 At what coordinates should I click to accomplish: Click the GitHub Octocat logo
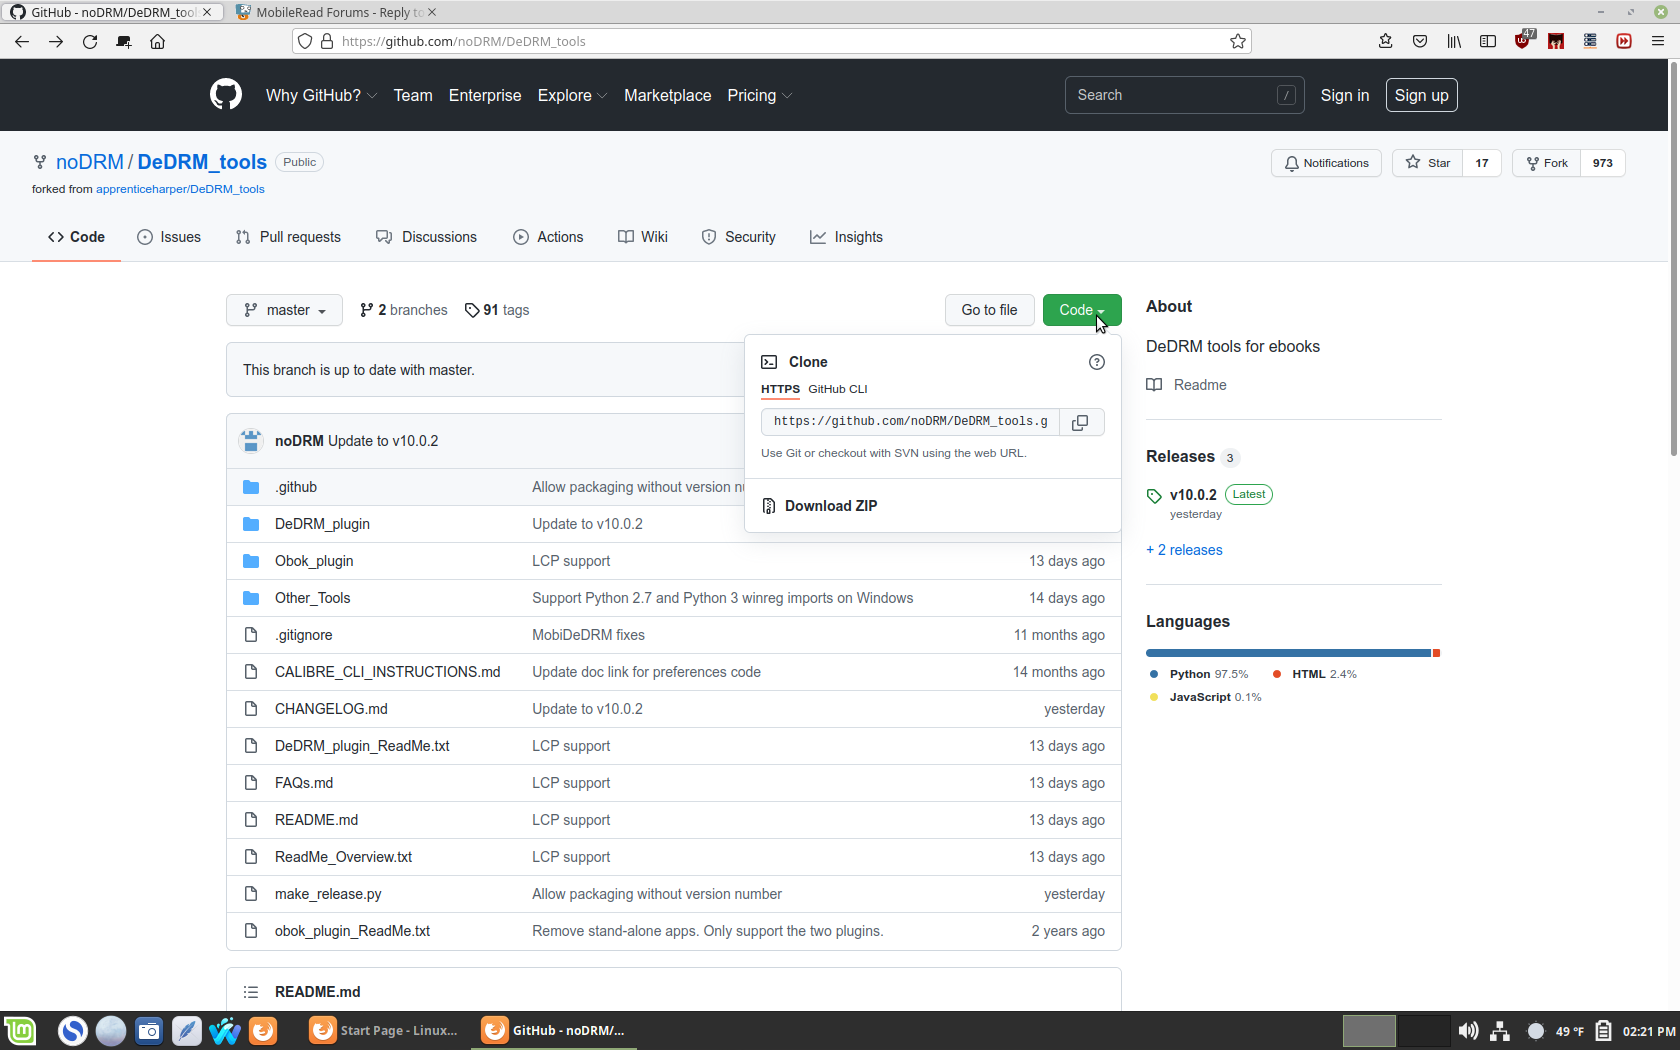point(226,95)
